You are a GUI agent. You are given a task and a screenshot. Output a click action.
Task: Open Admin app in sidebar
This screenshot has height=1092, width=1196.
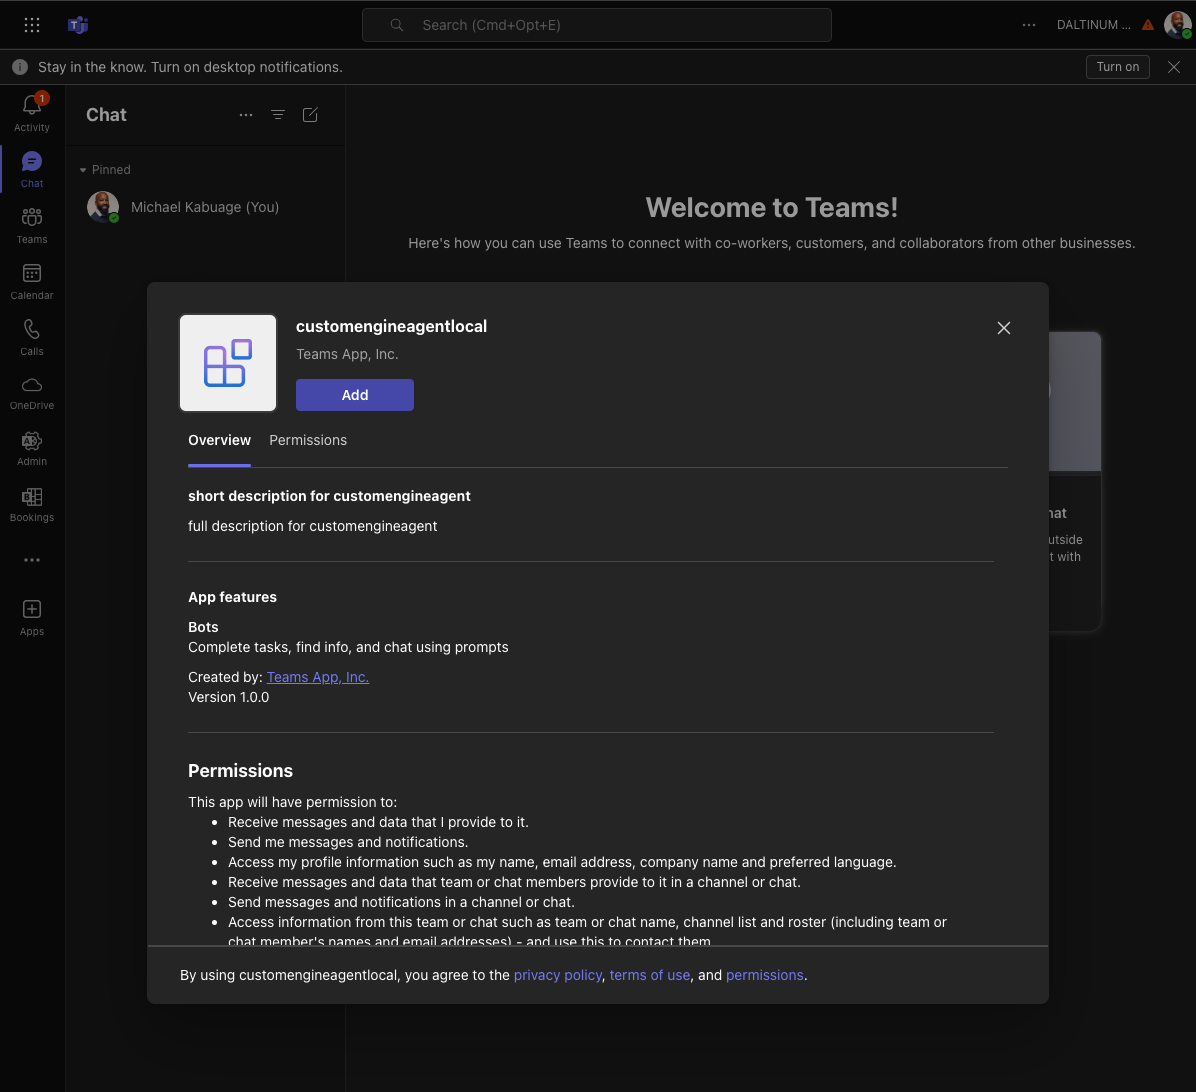click(x=32, y=448)
